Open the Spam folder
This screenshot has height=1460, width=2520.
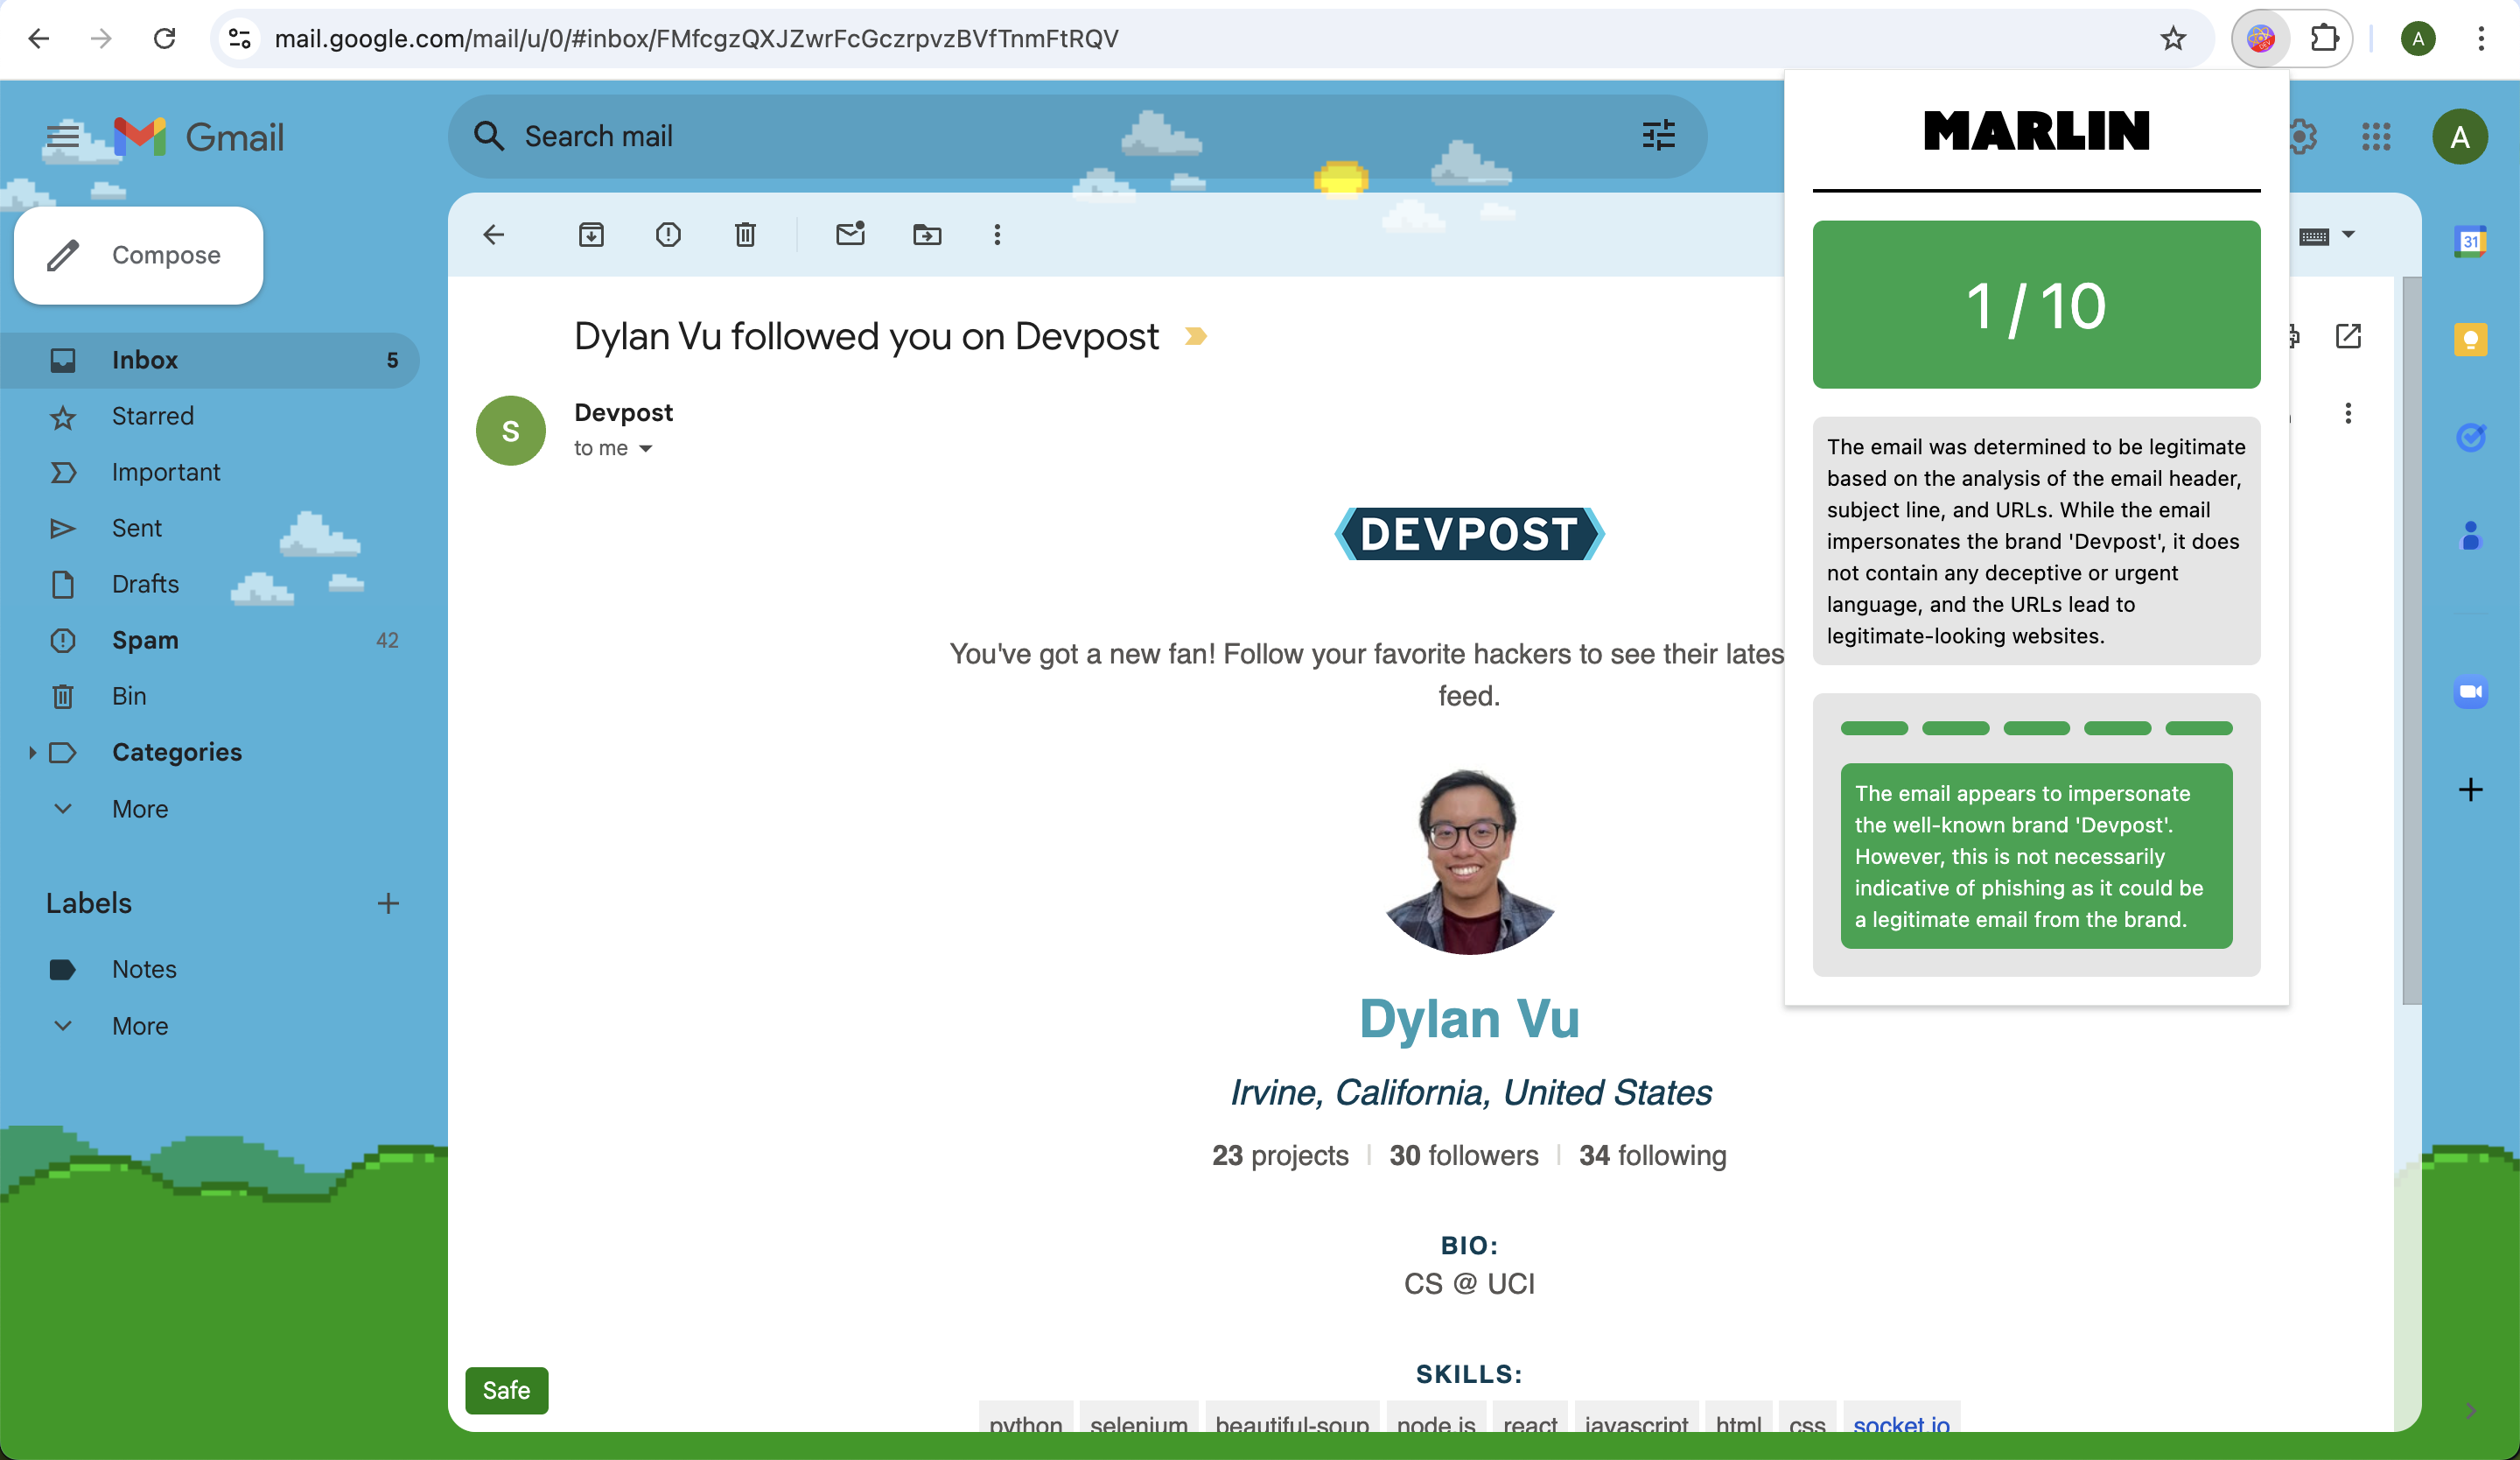145,640
